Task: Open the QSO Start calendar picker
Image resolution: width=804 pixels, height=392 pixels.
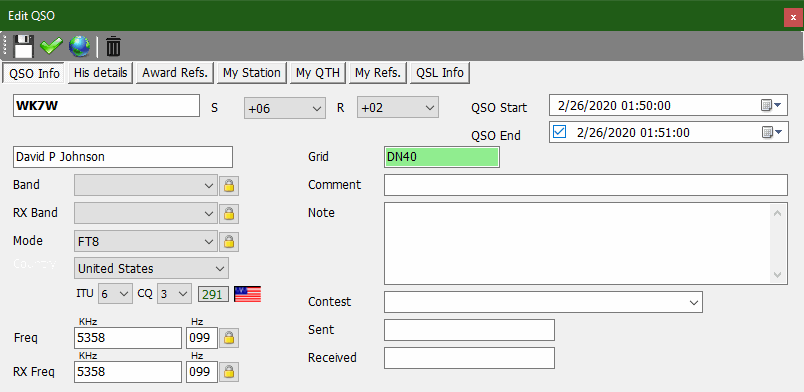Action: pyautogui.click(x=771, y=106)
